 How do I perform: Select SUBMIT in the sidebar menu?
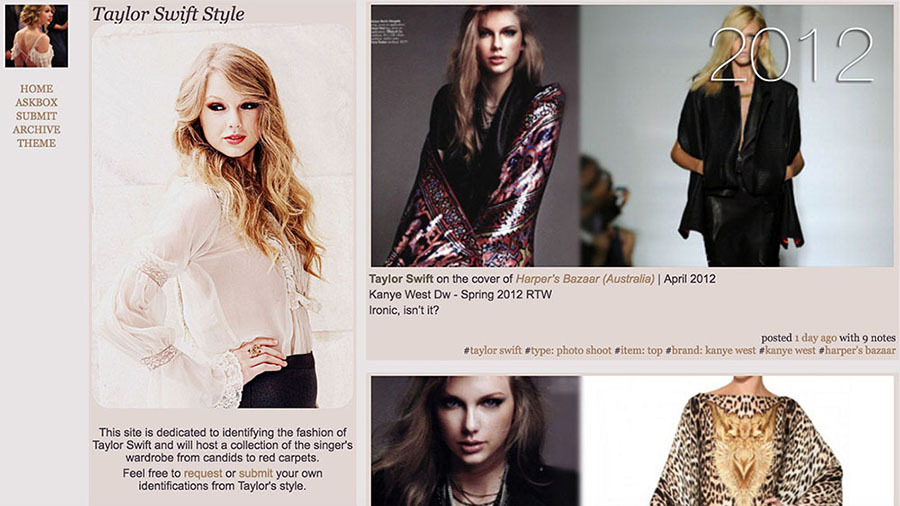(x=36, y=116)
